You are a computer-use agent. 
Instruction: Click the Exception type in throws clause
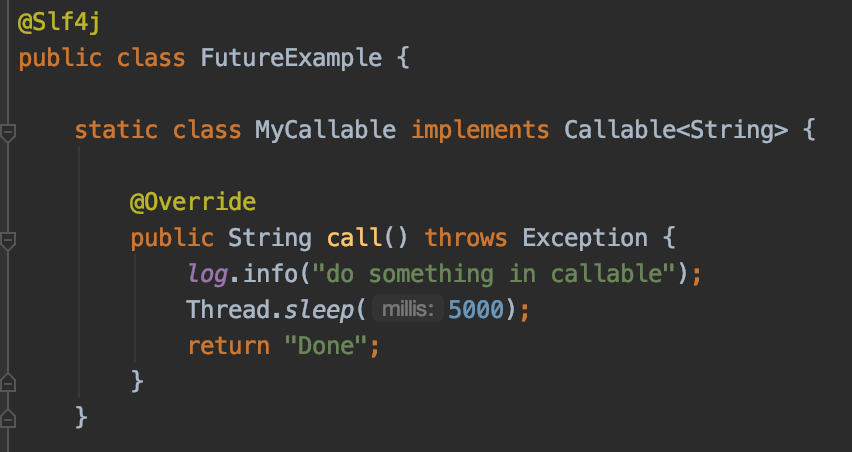pyautogui.click(x=585, y=238)
